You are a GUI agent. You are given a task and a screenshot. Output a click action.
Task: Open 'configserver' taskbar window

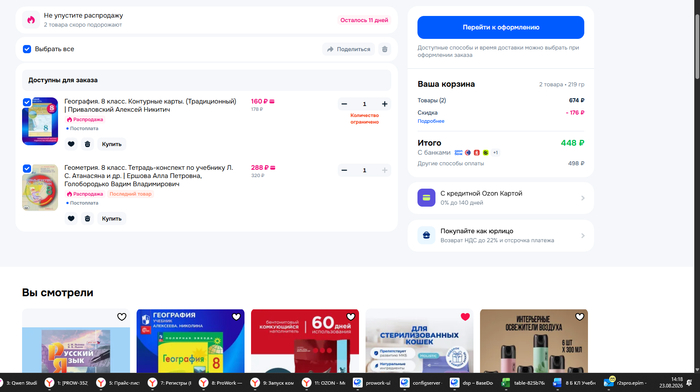point(421,383)
